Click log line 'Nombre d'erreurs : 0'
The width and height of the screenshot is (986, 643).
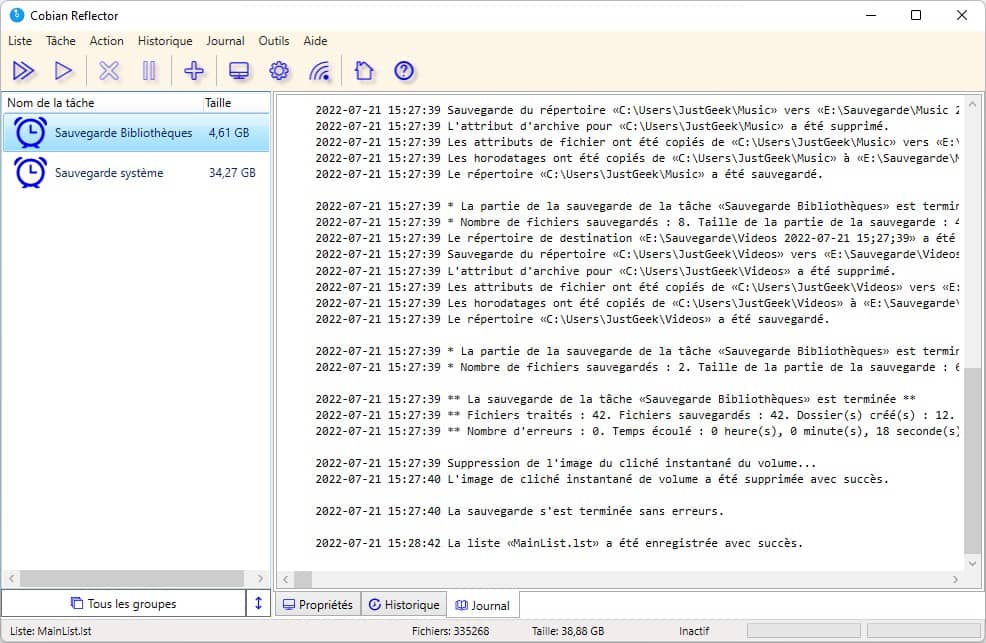click(636, 431)
